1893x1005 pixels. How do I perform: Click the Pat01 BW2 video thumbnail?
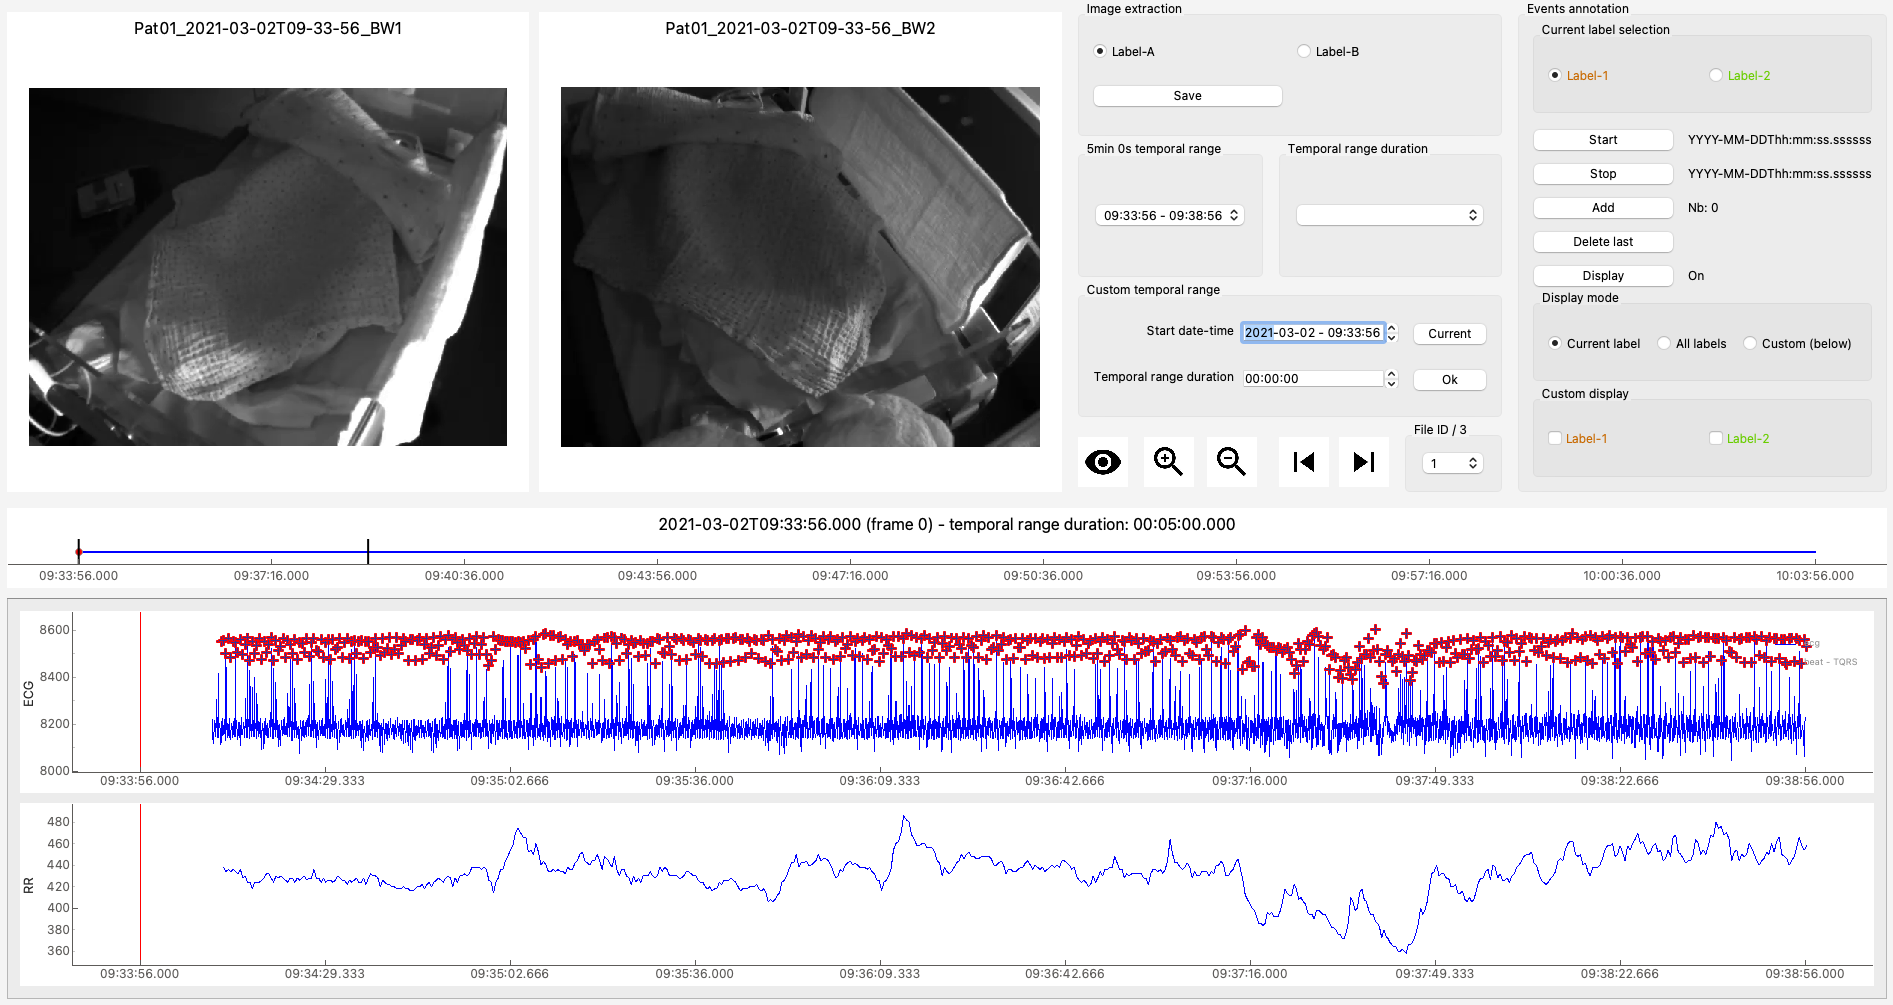(x=800, y=267)
